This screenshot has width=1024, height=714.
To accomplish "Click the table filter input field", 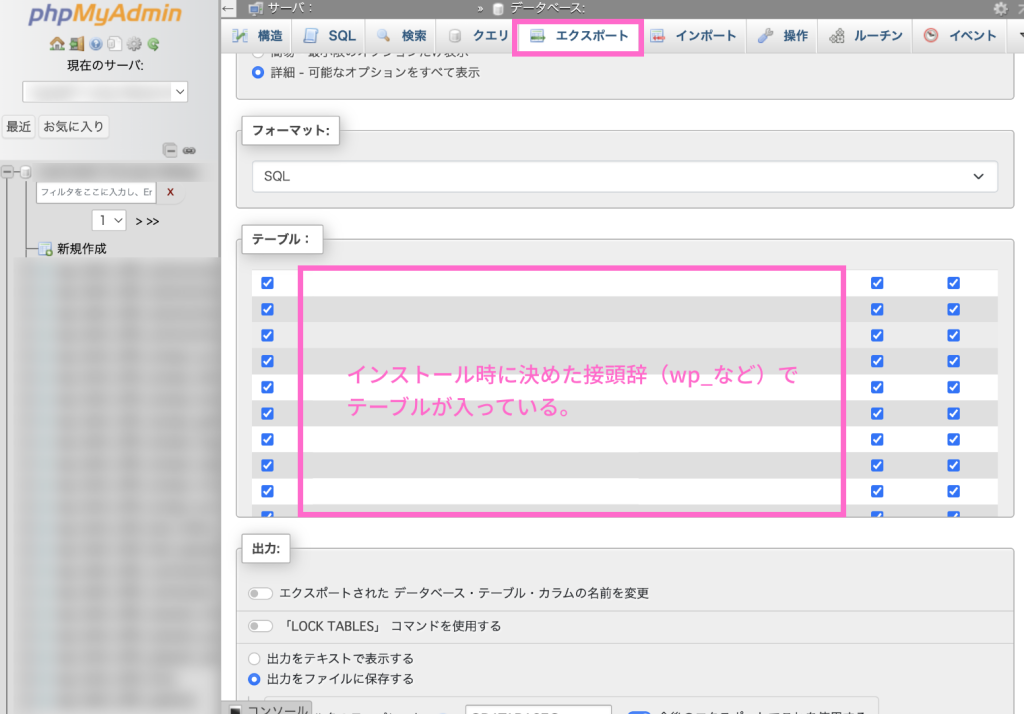I will 96,192.
